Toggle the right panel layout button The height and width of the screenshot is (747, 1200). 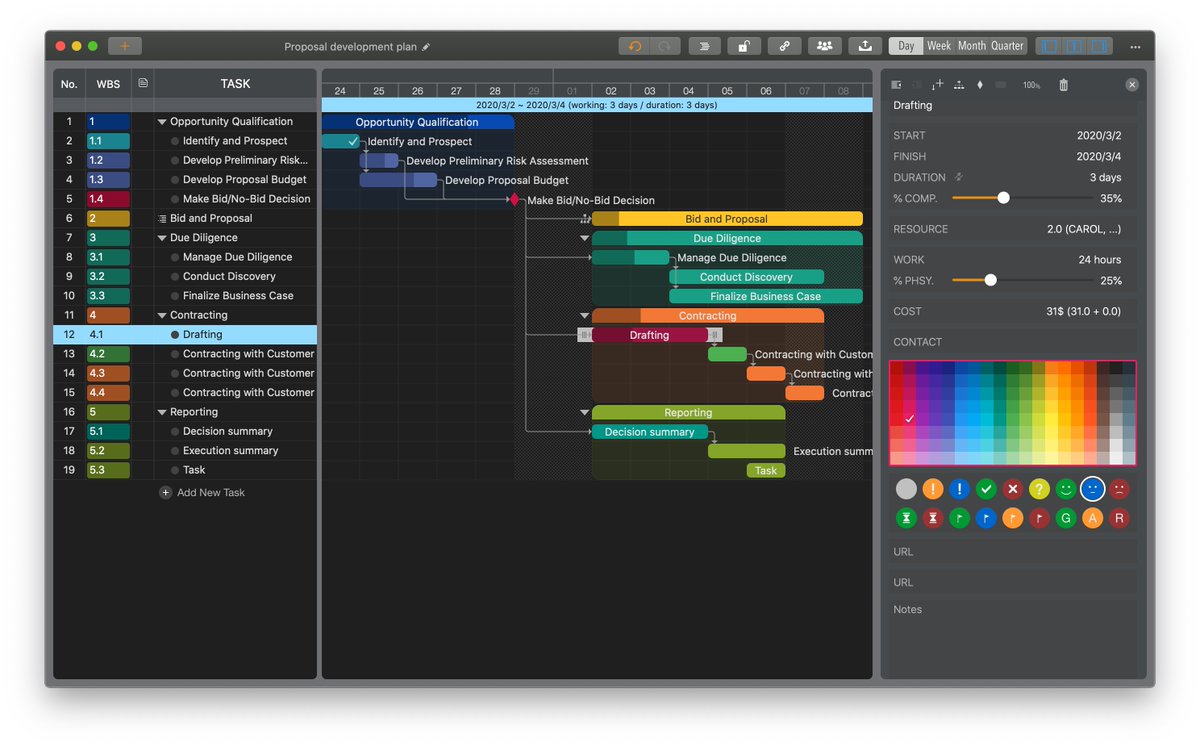tap(1100, 46)
